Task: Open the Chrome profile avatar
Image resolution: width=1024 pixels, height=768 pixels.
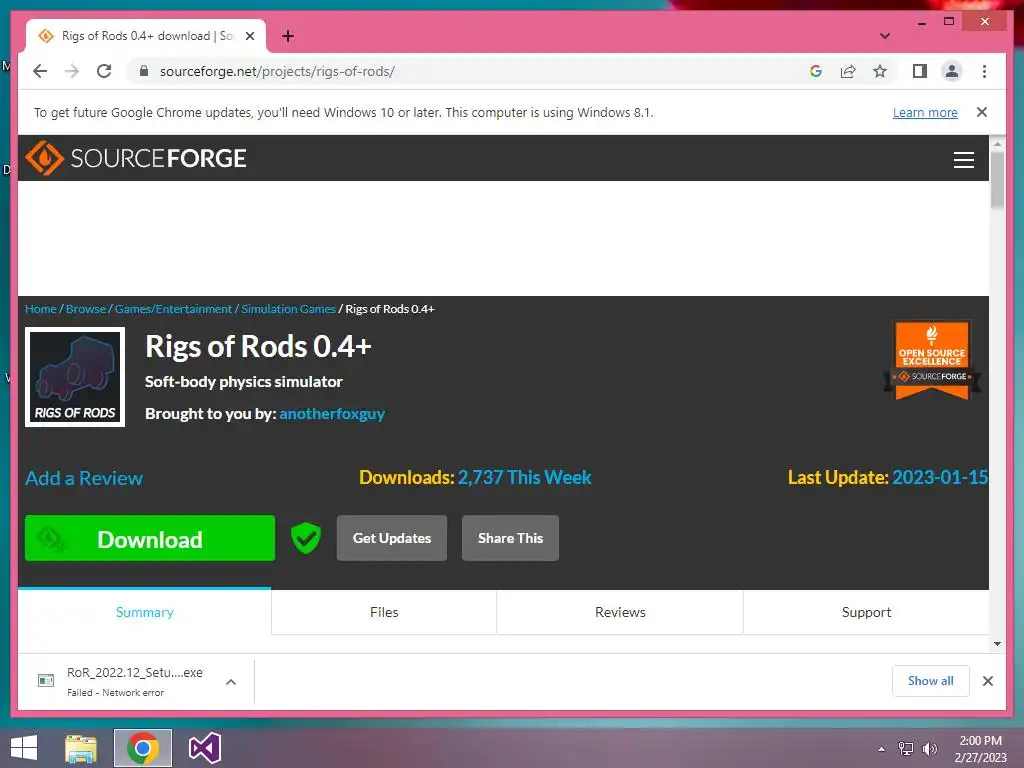Action: 952,71
